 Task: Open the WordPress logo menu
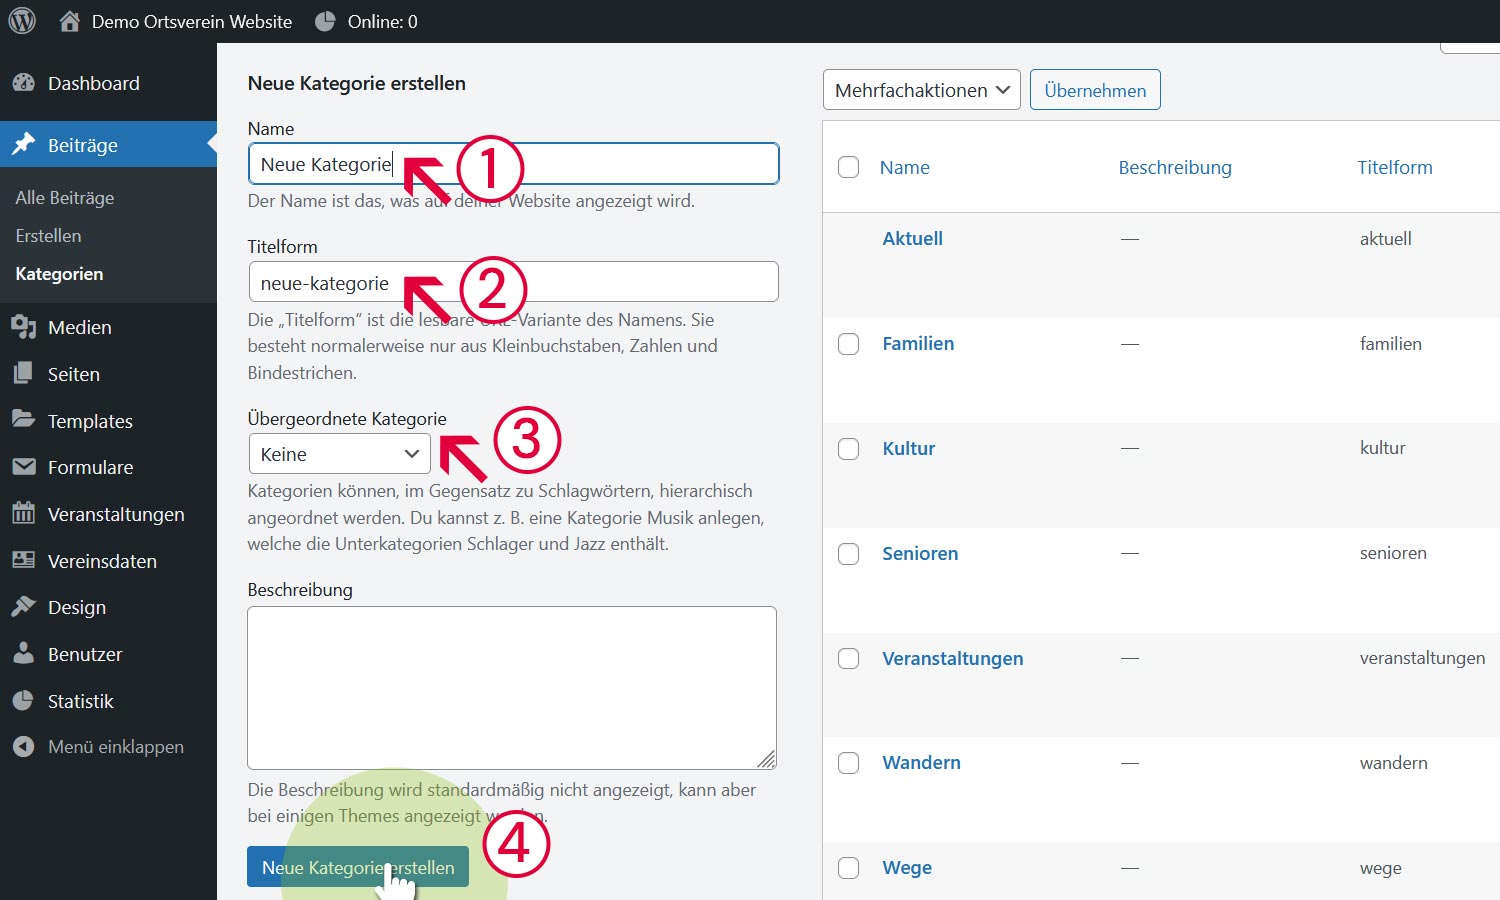coord(22,21)
